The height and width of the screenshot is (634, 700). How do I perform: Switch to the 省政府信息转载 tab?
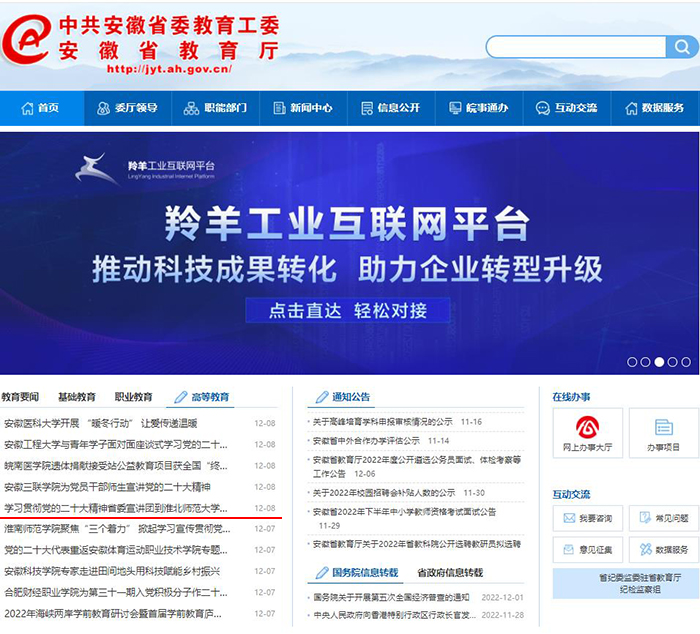coord(450,573)
